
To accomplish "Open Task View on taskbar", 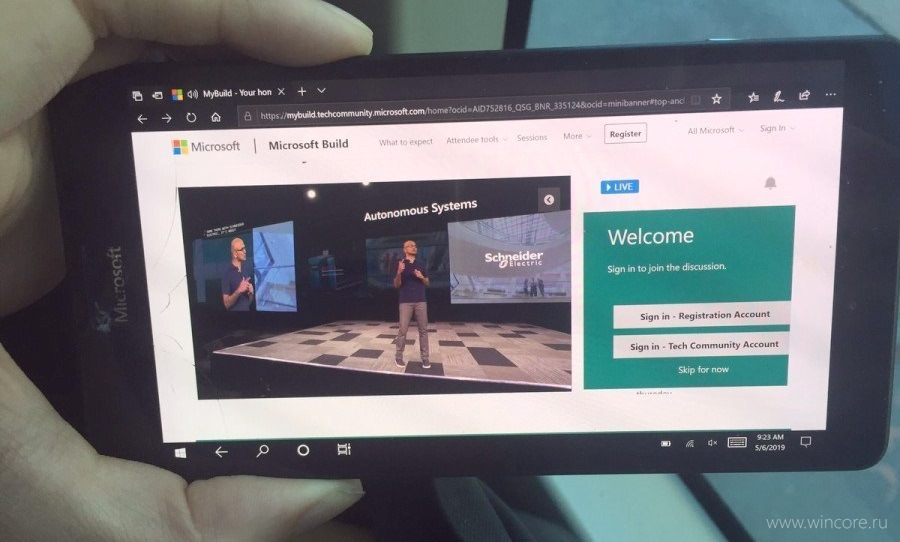I will (344, 449).
